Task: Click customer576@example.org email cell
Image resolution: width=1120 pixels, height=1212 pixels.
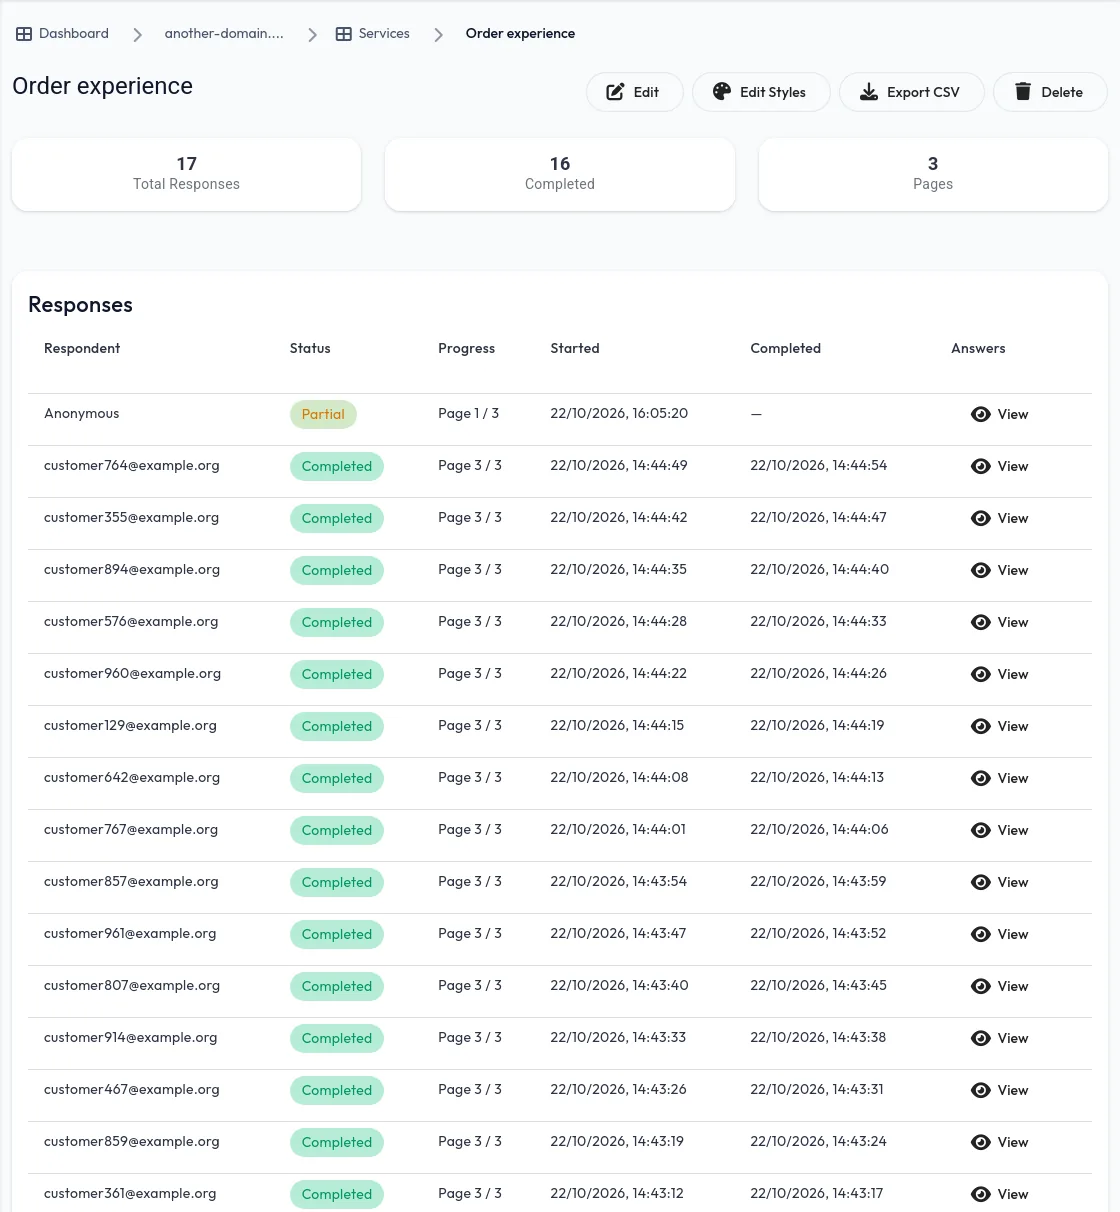Action: (x=131, y=621)
